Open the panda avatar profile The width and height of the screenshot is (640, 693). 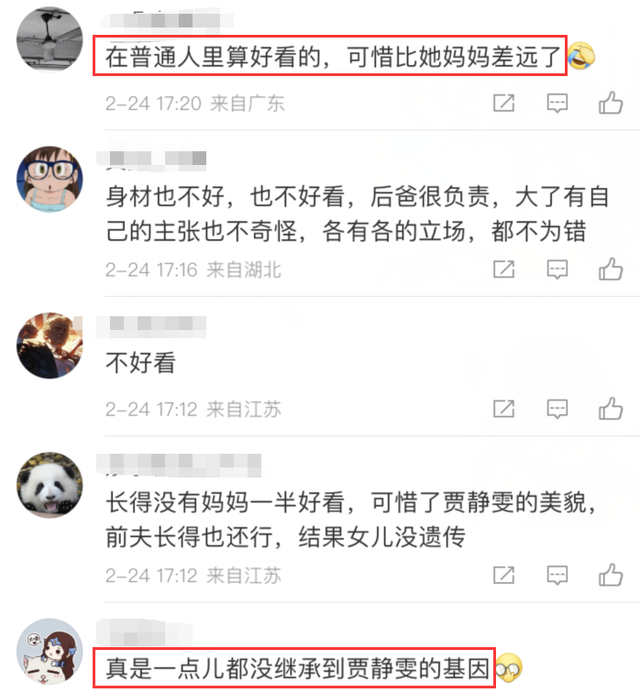click(x=50, y=485)
